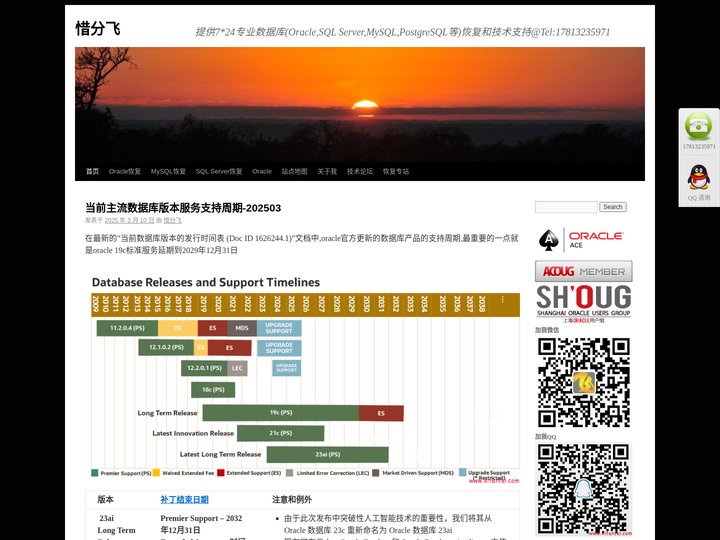The height and width of the screenshot is (540, 720).
Task: Open MySQL恢复 menu item
Action: 168,171
